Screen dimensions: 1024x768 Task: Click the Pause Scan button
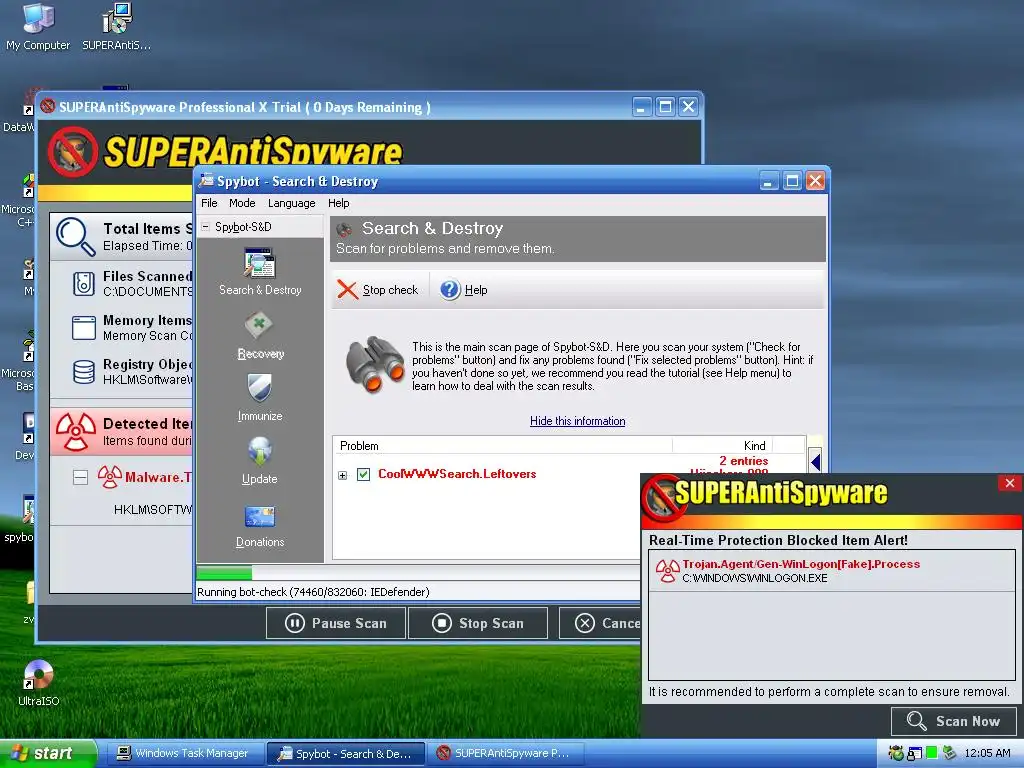pos(336,623)
